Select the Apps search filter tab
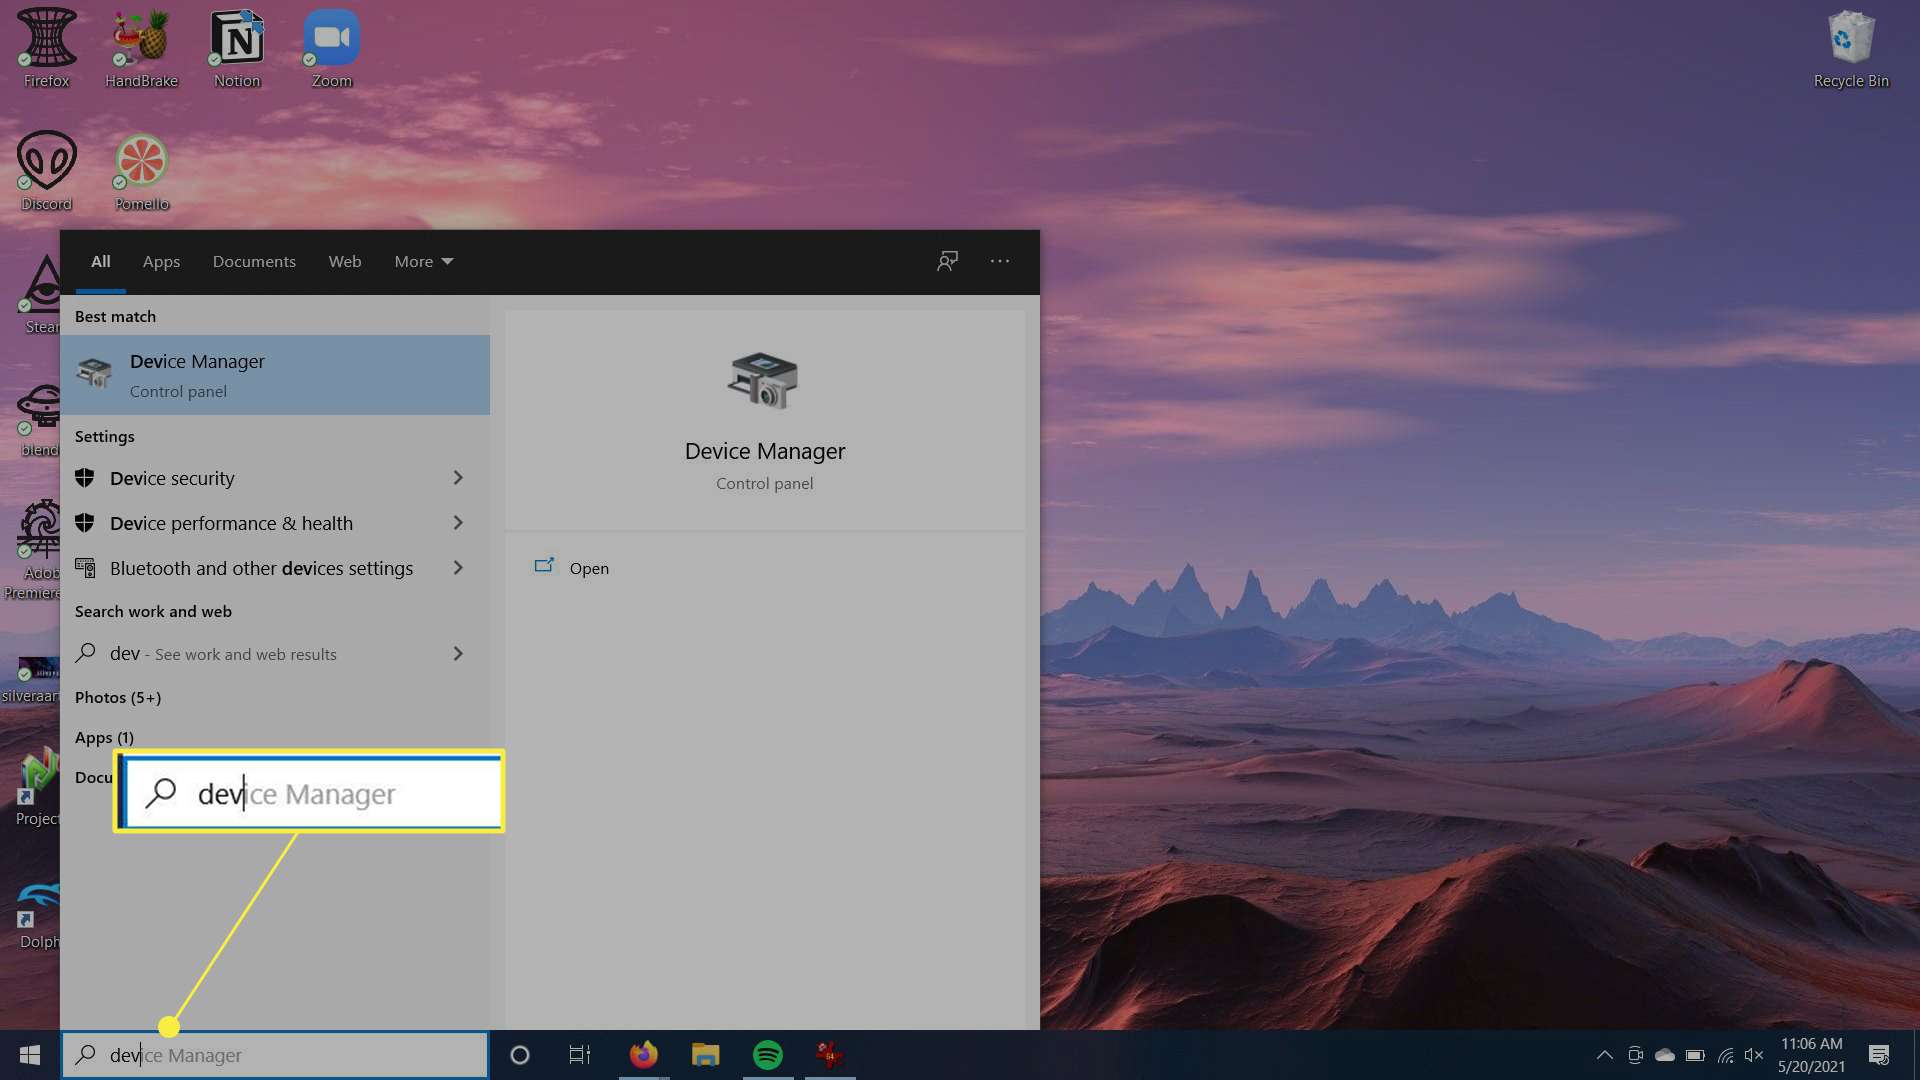 [161, 261]
